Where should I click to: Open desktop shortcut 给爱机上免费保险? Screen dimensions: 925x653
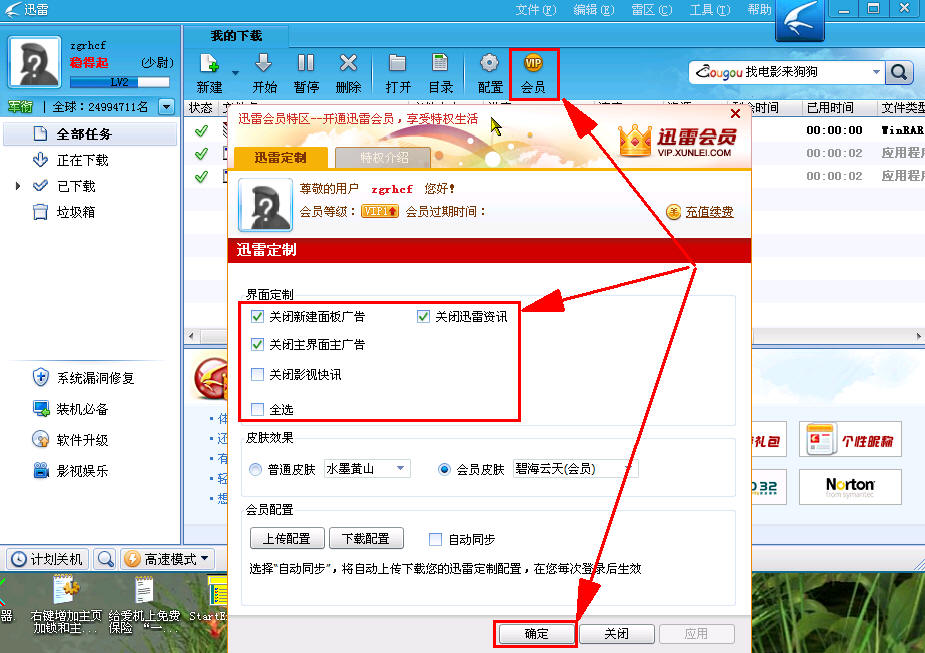coord(144,604)
